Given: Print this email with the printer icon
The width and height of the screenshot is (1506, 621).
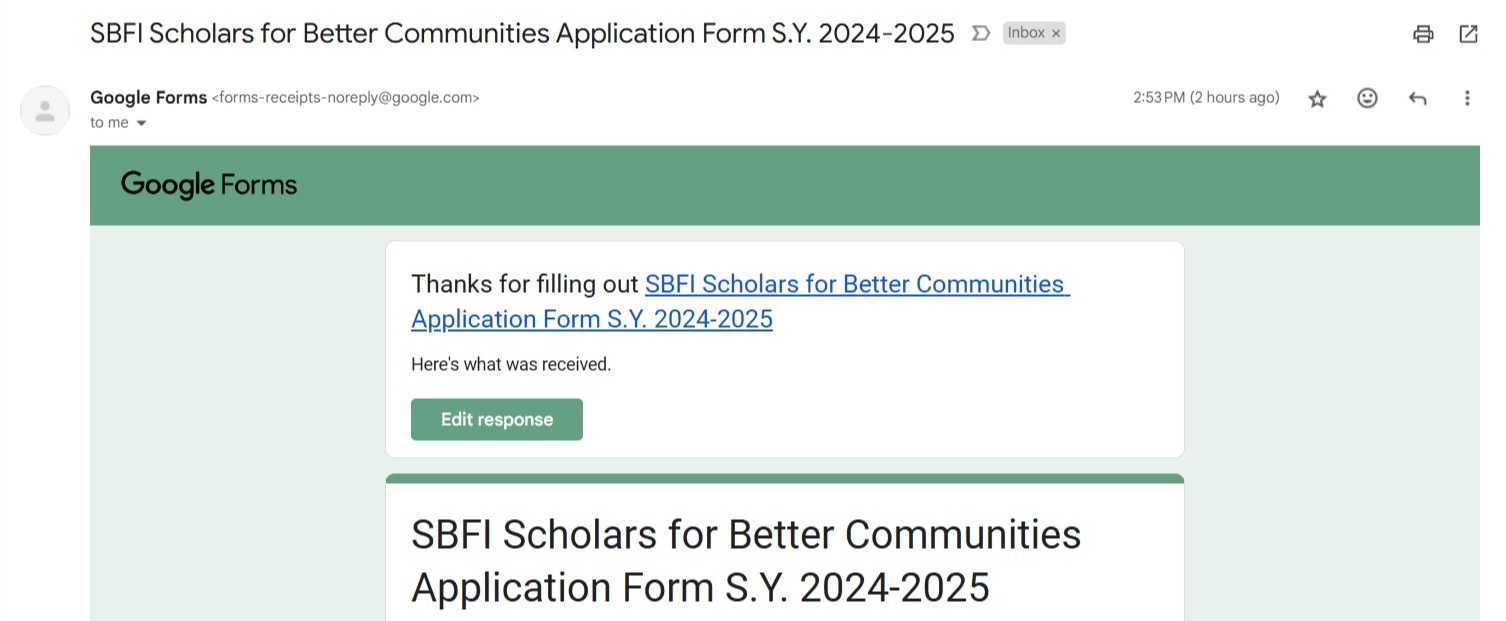Looking at the screenshot, I should (1422, 34).
